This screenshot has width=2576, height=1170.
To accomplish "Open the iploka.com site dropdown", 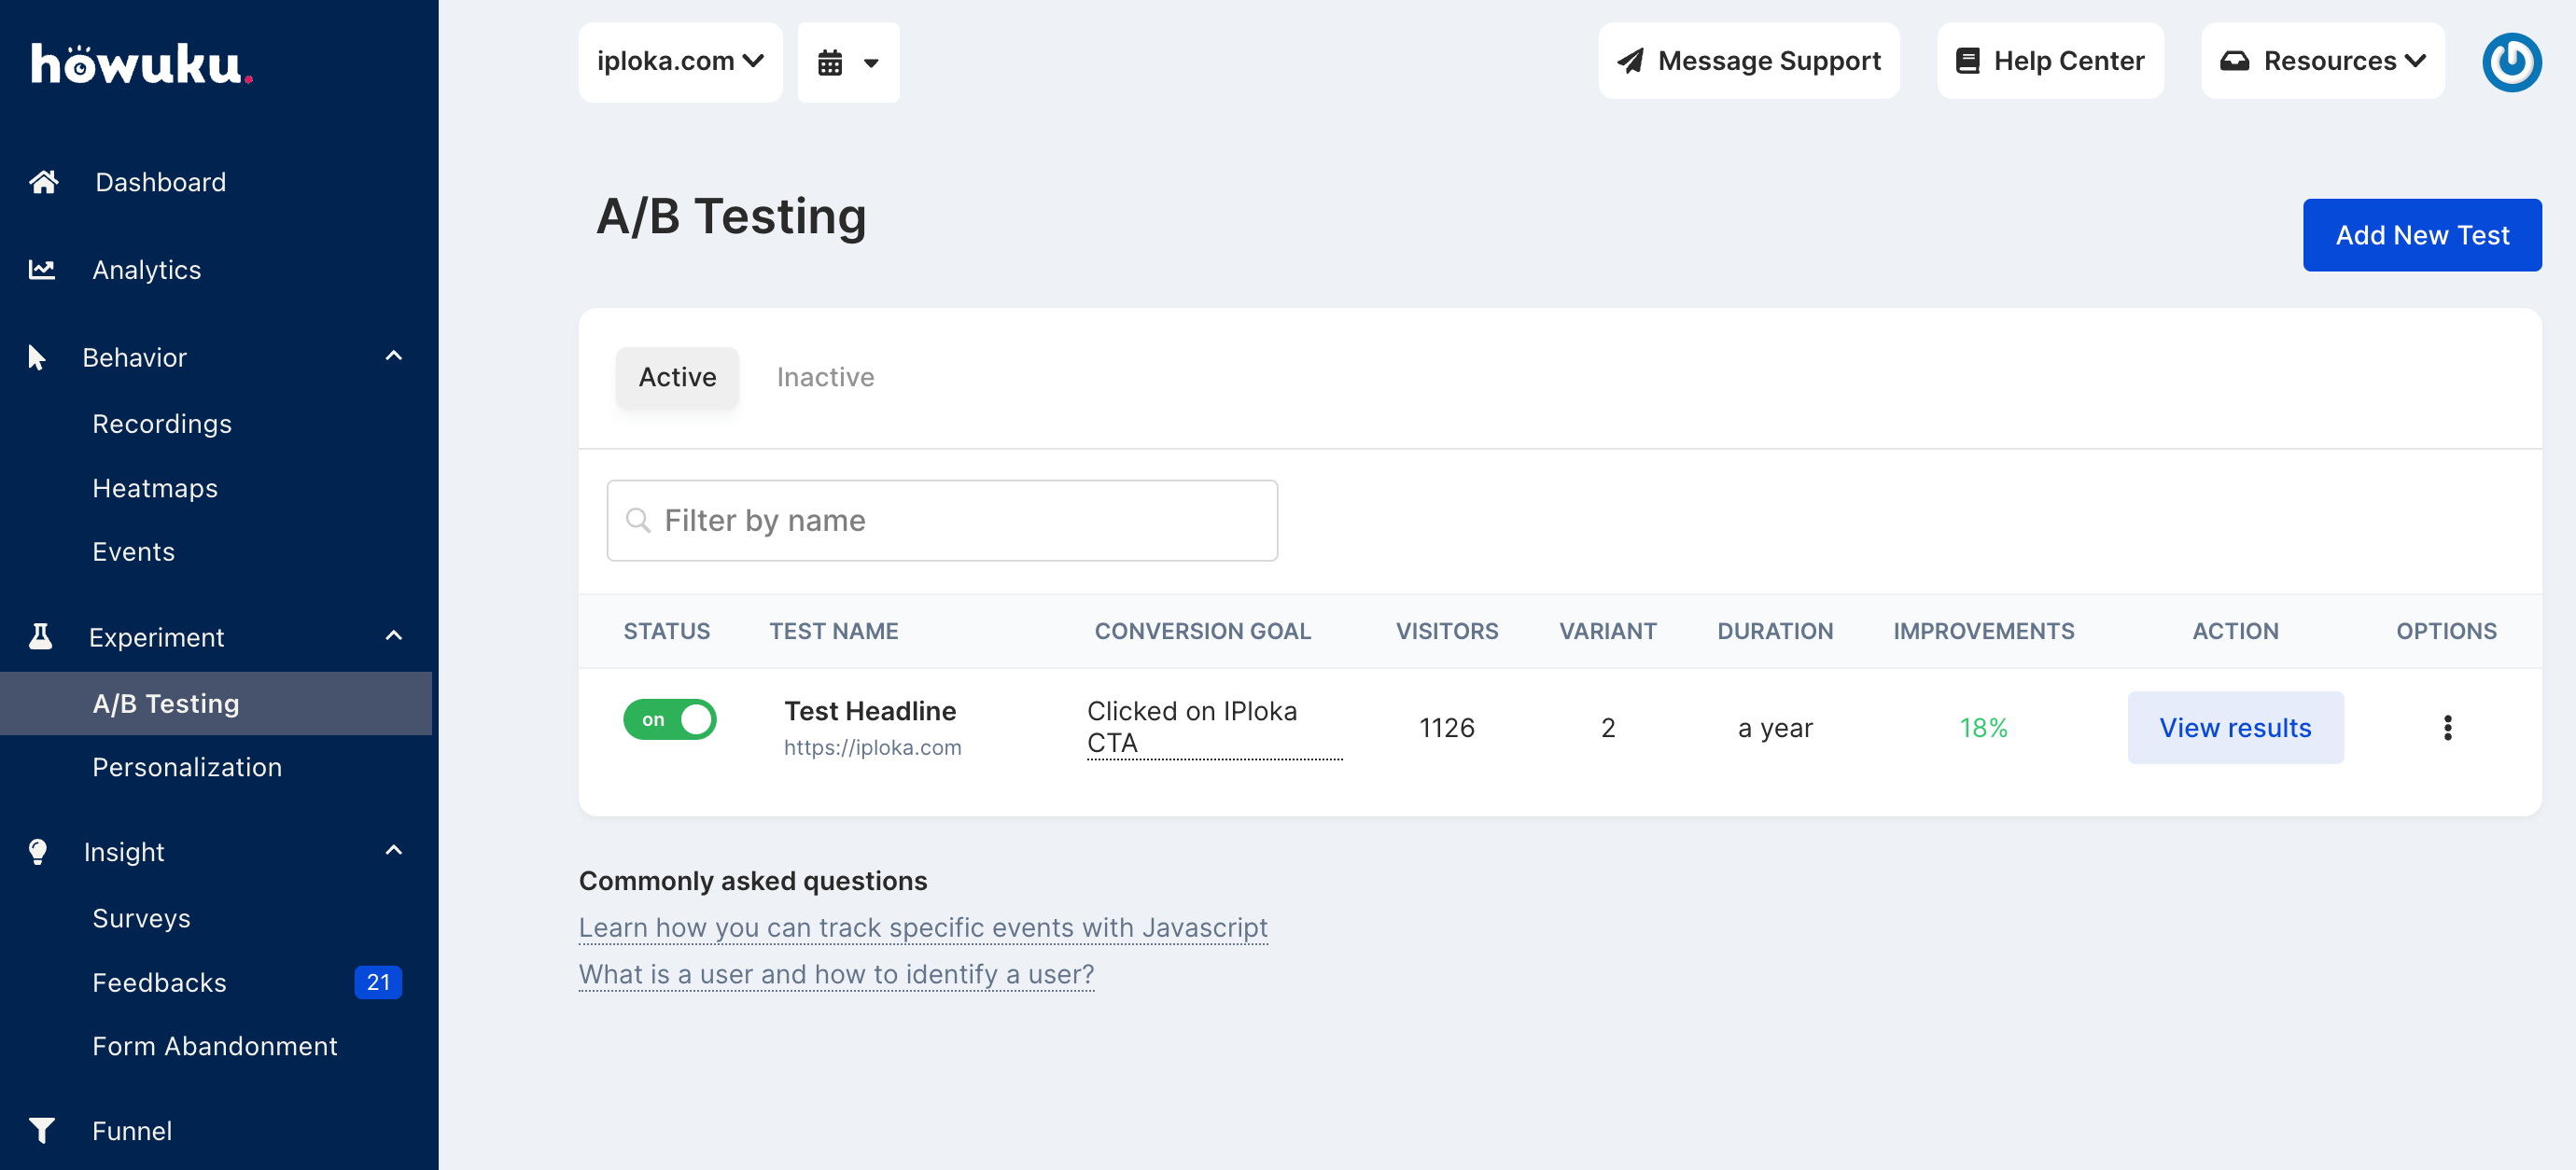I will click(x=680, y=62).
